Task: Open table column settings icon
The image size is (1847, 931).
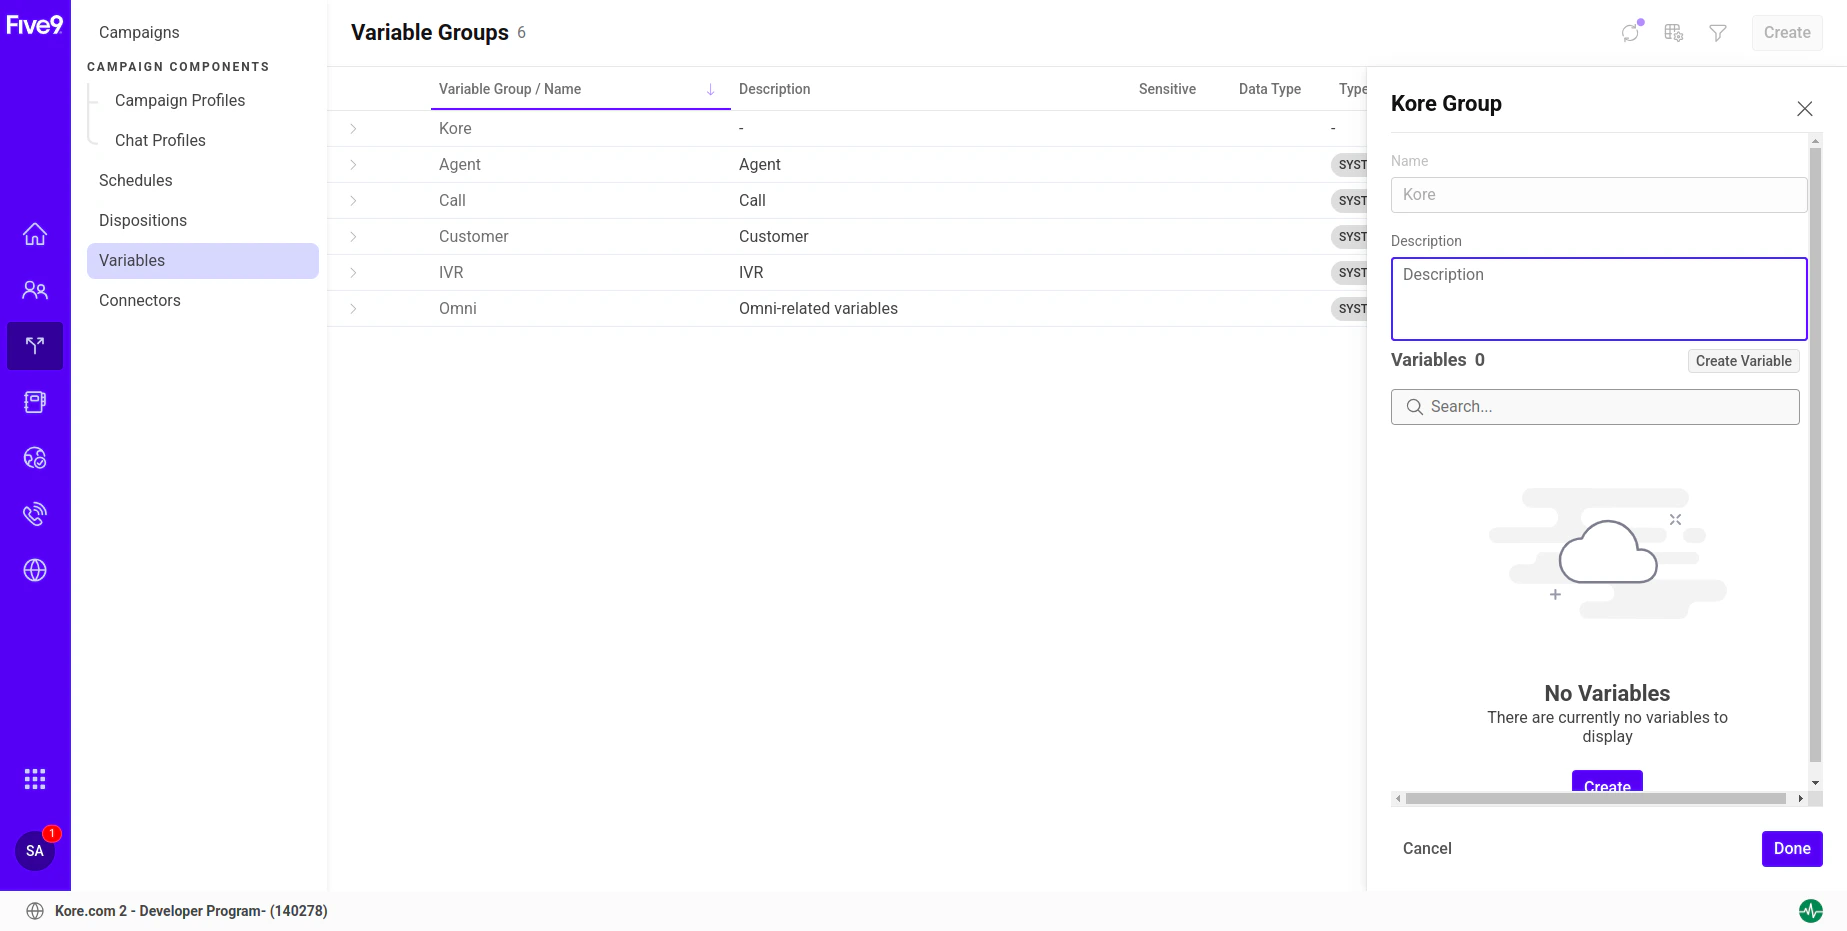Action: point(1674,33)
